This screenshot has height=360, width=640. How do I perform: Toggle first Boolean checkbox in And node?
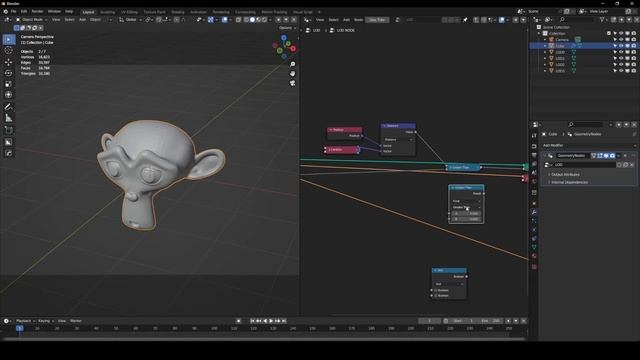[436, 290]
